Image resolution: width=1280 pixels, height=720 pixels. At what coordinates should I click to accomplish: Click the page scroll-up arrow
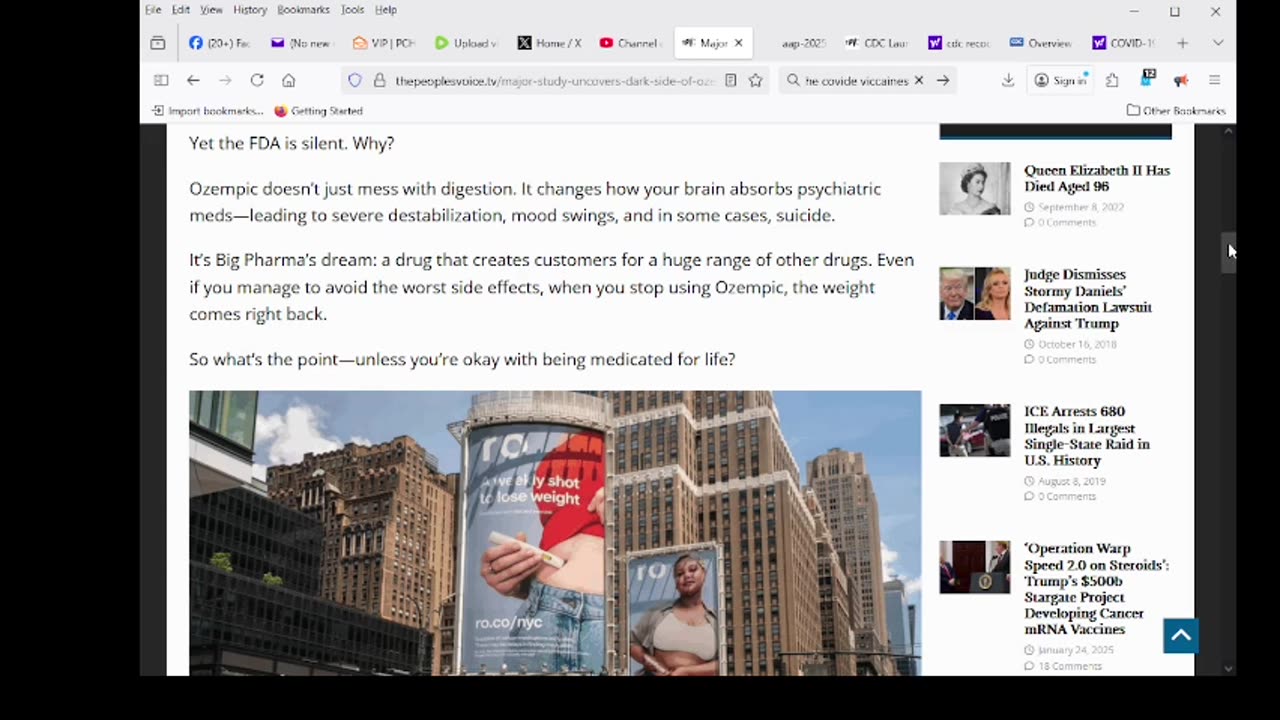[x=1229, y=131]
